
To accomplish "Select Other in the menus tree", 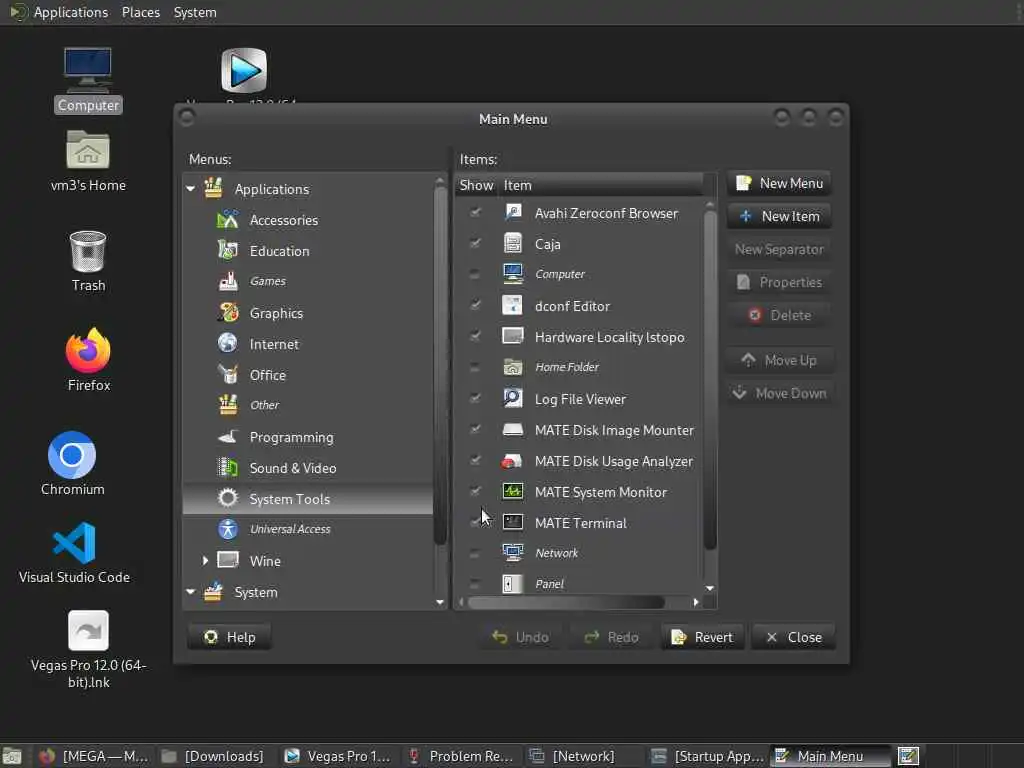I will tap(264, 405).
